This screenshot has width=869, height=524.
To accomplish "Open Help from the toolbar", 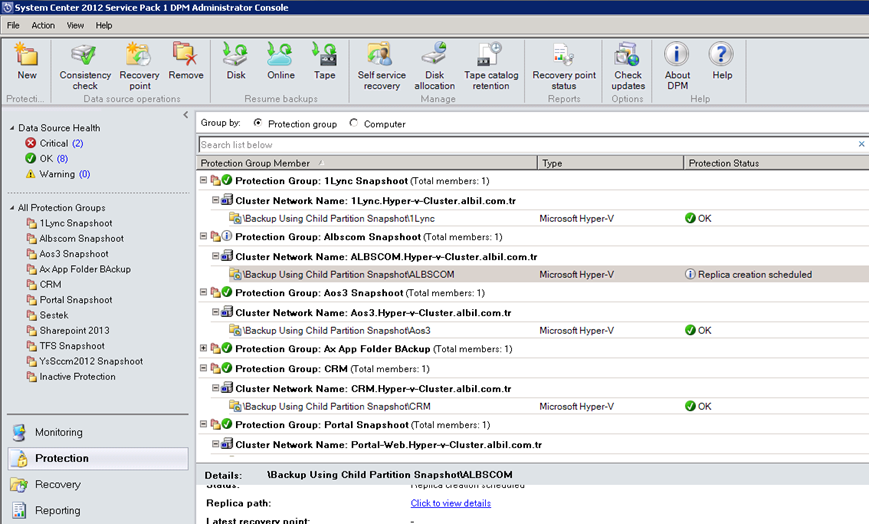I will tap(722, 61).
